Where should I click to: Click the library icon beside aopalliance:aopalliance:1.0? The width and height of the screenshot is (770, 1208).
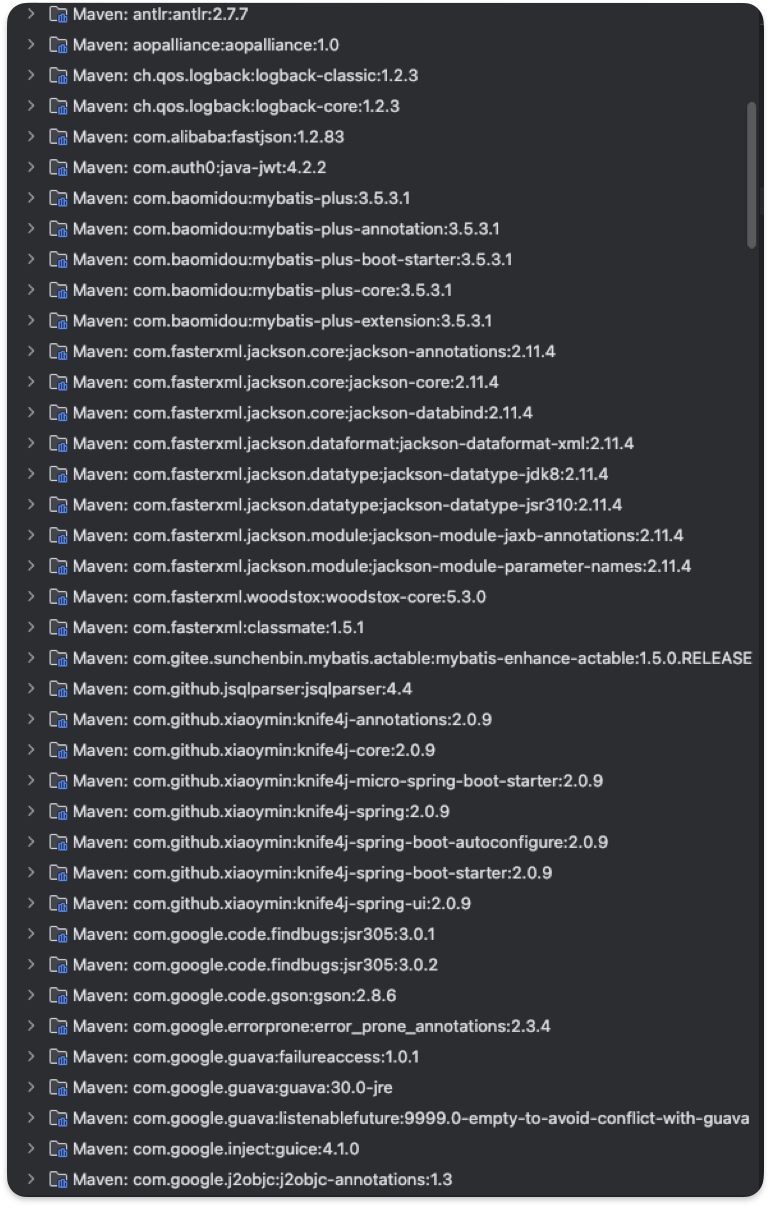[58, 45]
